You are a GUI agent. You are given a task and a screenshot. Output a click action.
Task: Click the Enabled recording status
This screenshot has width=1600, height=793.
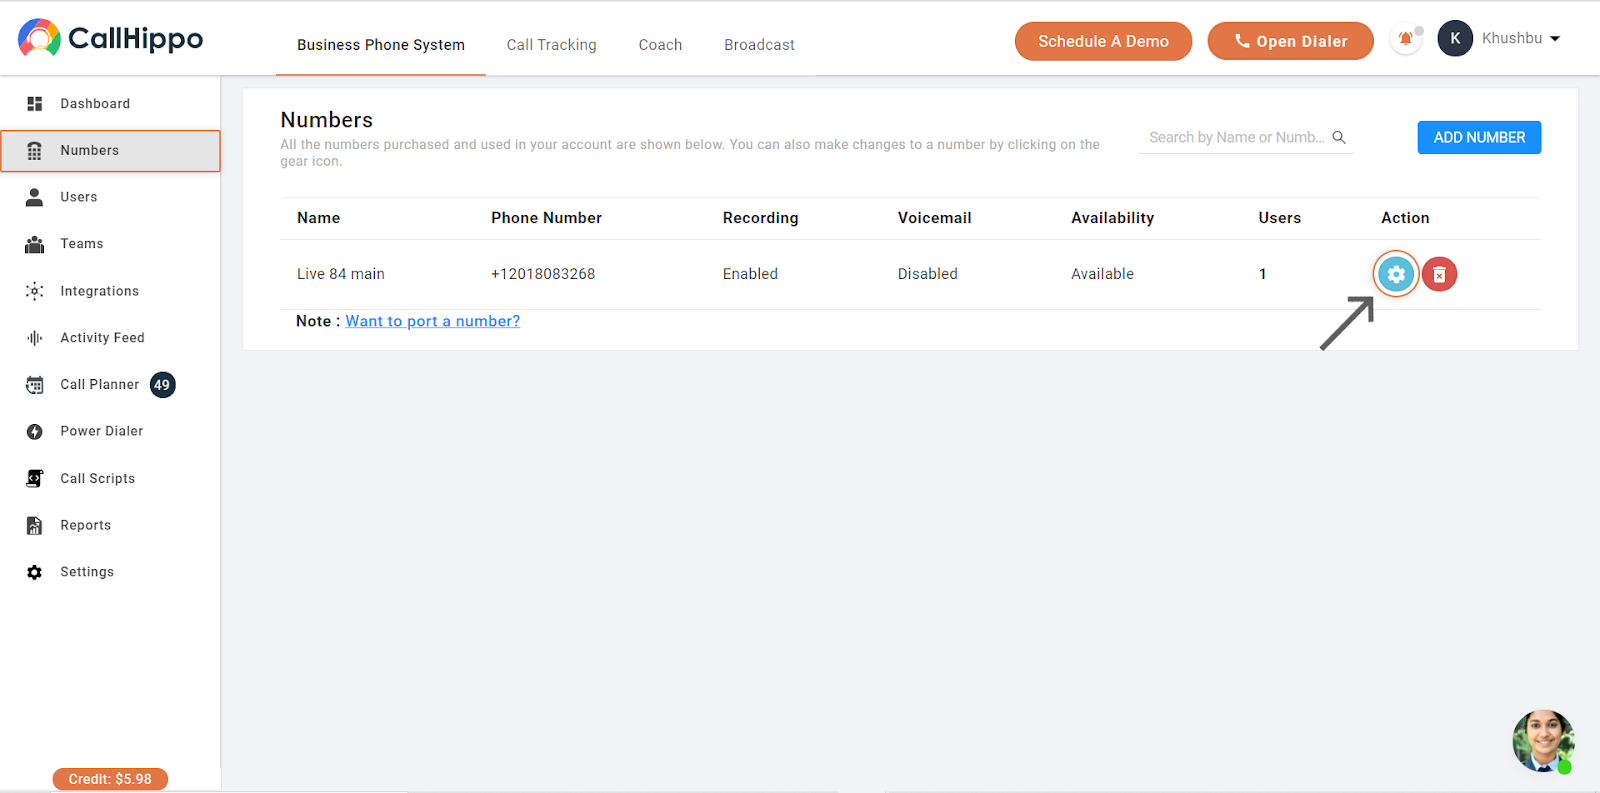coord(750,274)
